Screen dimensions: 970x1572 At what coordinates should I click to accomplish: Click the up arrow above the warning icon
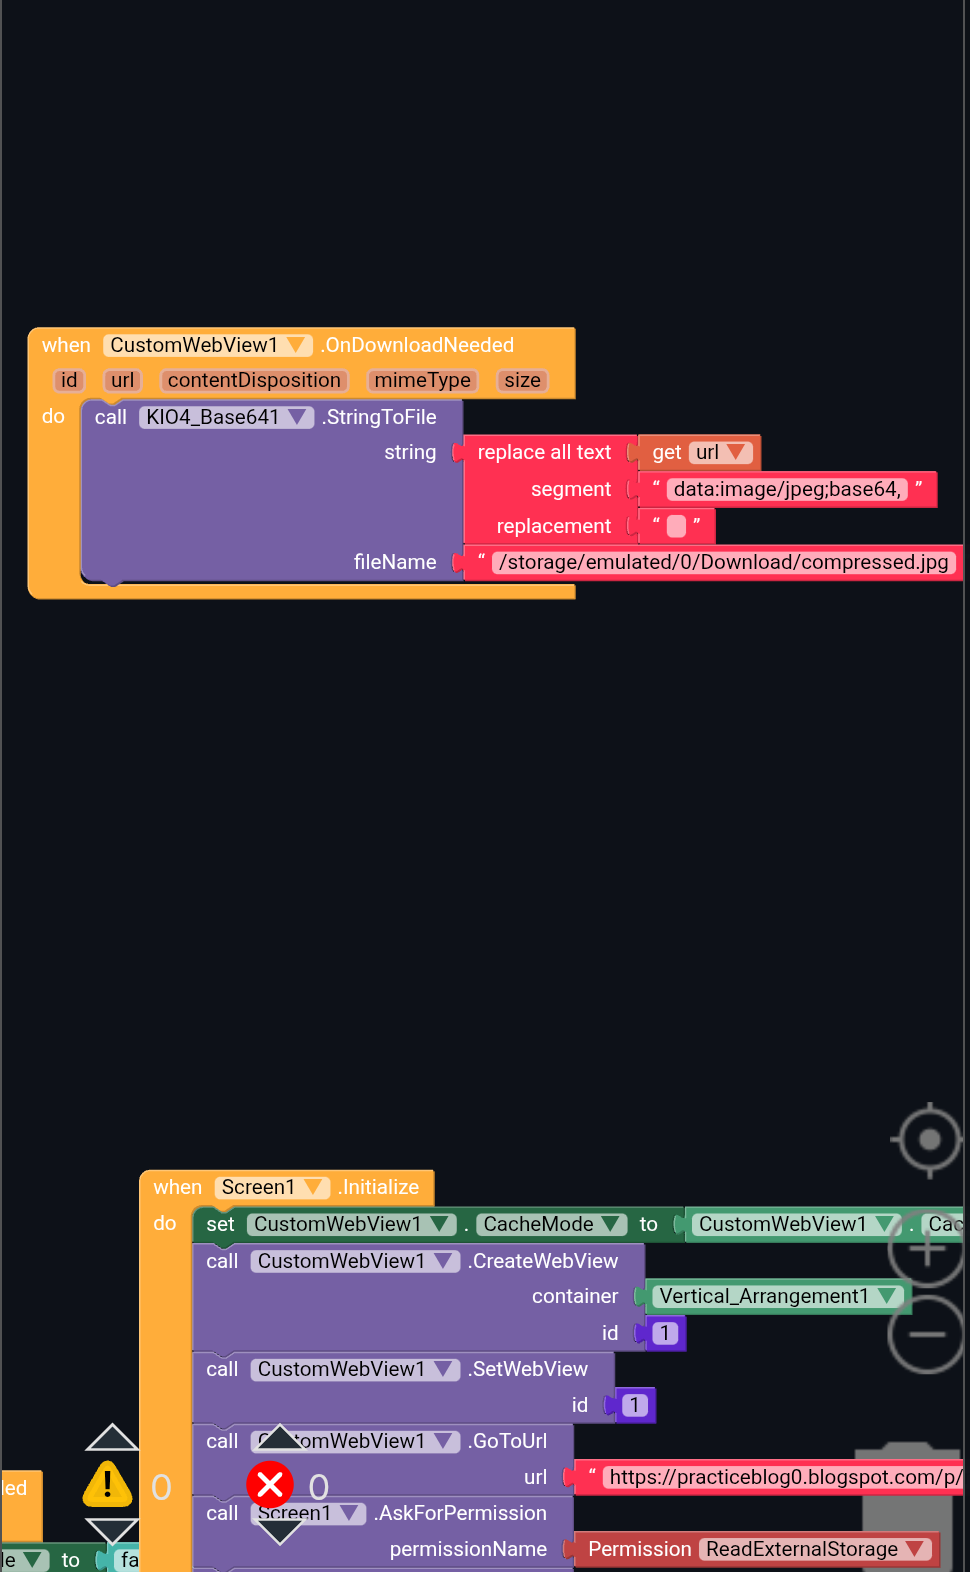[112, 1438]
